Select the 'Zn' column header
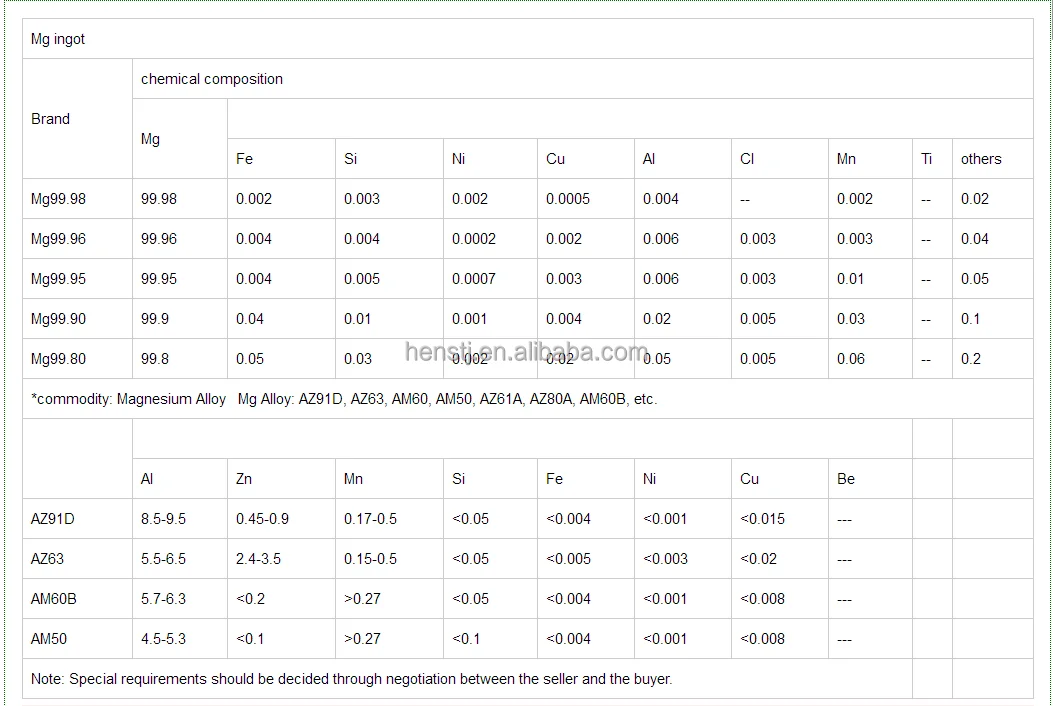 pyautogui.click(x=244, y=479)
